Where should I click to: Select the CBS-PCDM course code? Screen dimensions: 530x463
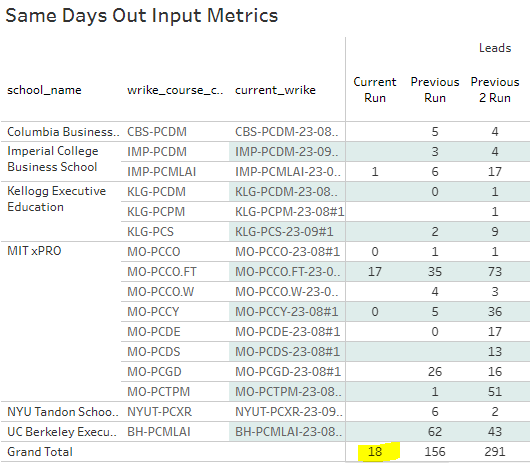[x=157, y=131]
